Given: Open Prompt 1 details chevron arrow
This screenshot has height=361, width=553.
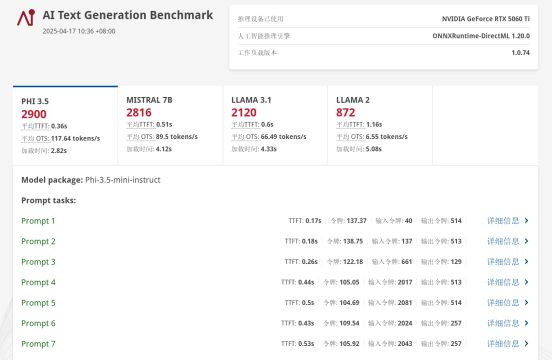Looking at the screenshot, I should [527, 221].
